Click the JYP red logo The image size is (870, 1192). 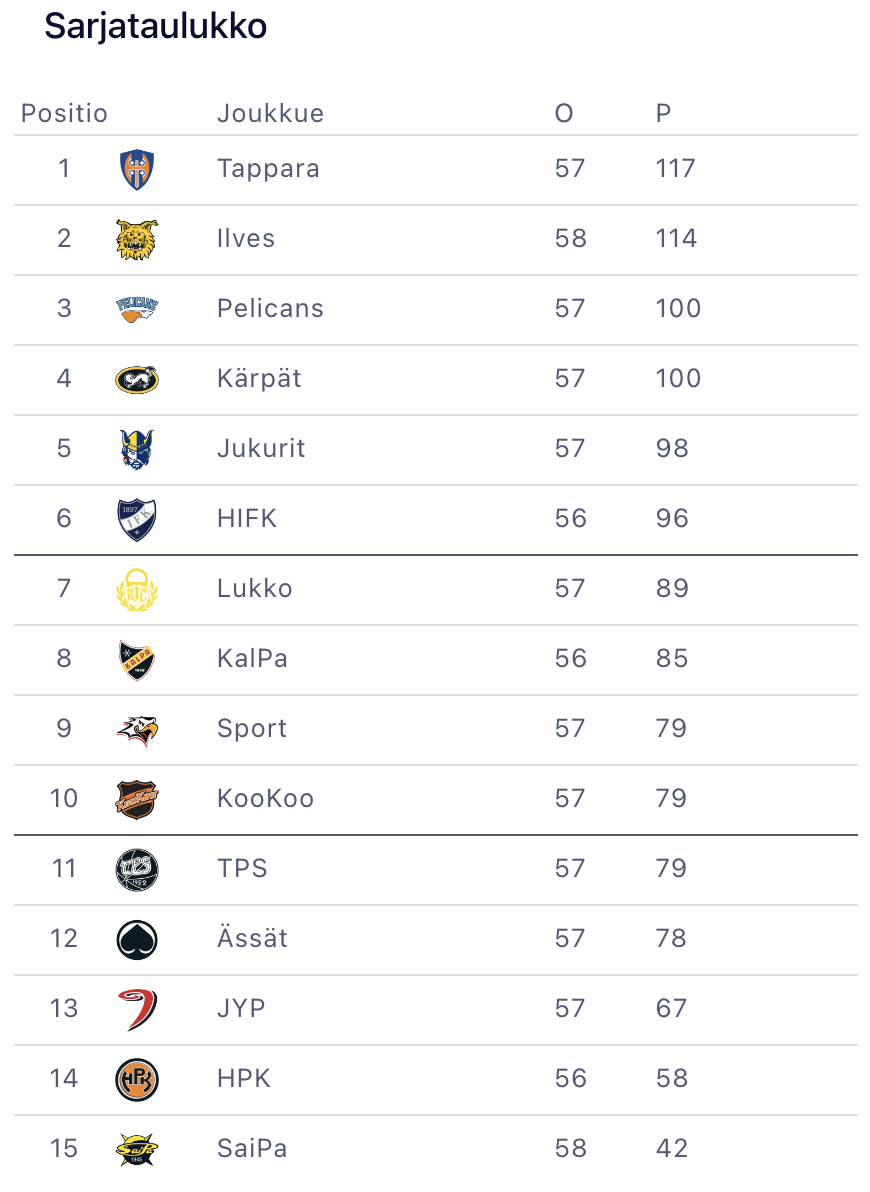137,1009
